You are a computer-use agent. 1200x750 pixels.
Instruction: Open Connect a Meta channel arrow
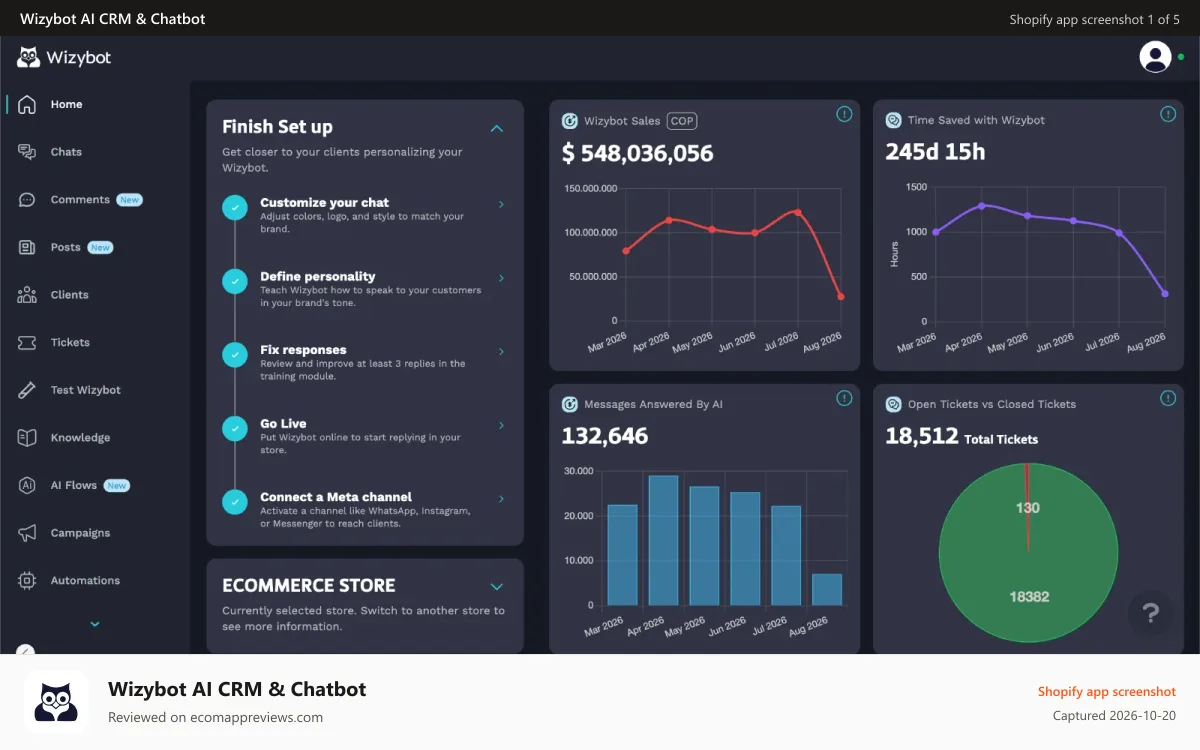pyautogui.click(x=501, y=499)
